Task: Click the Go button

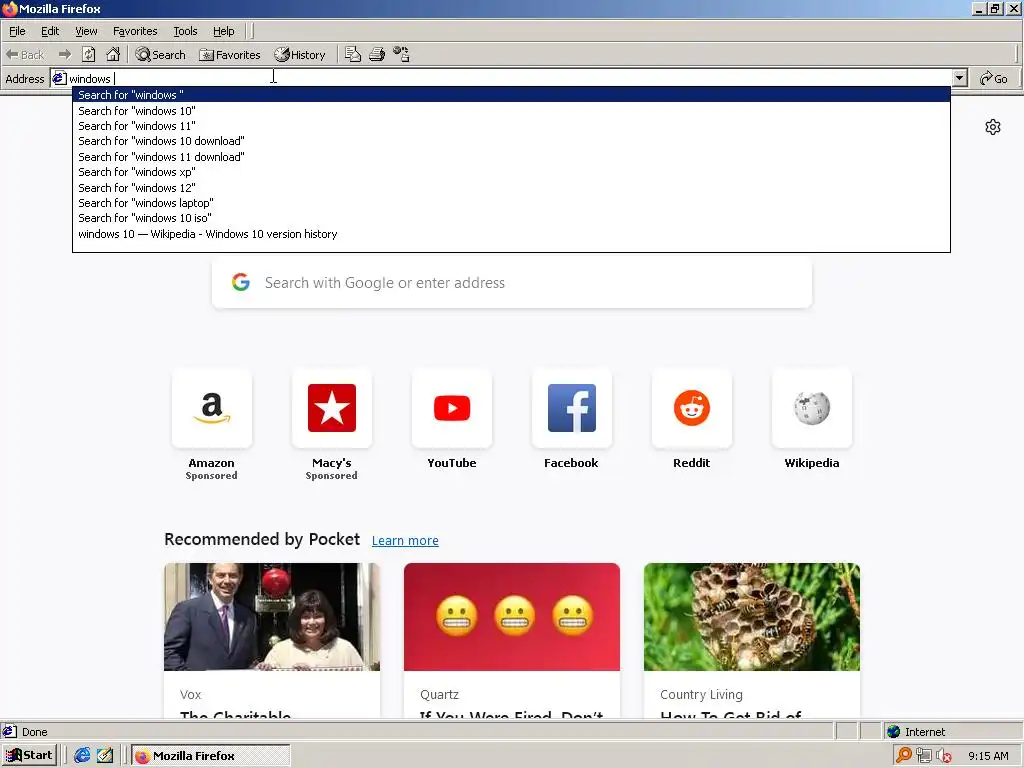Action: coord(994,78)
